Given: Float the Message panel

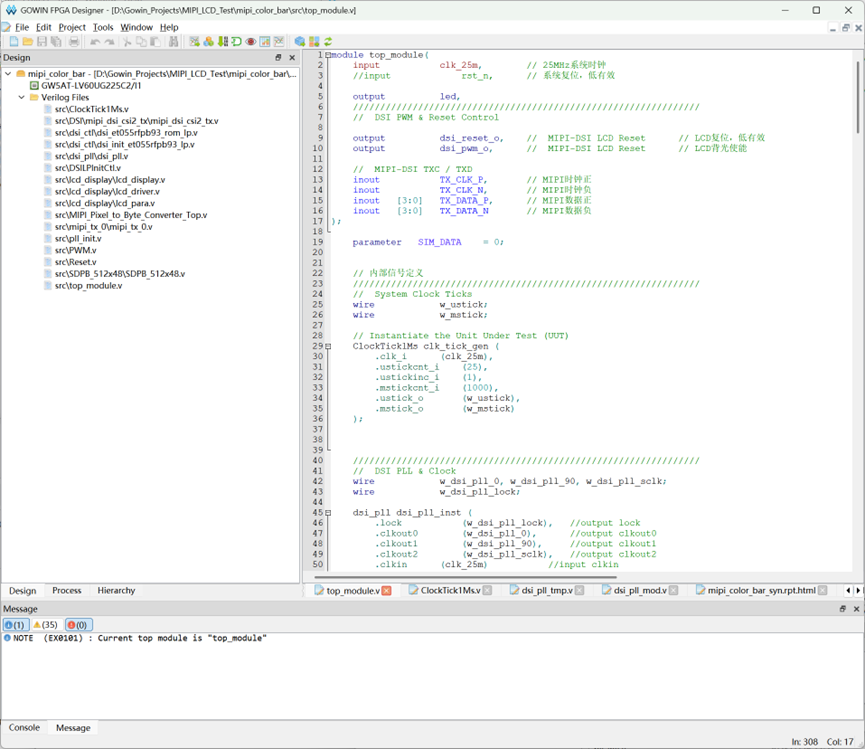Looking at the screenshot, I should point(842,609).
